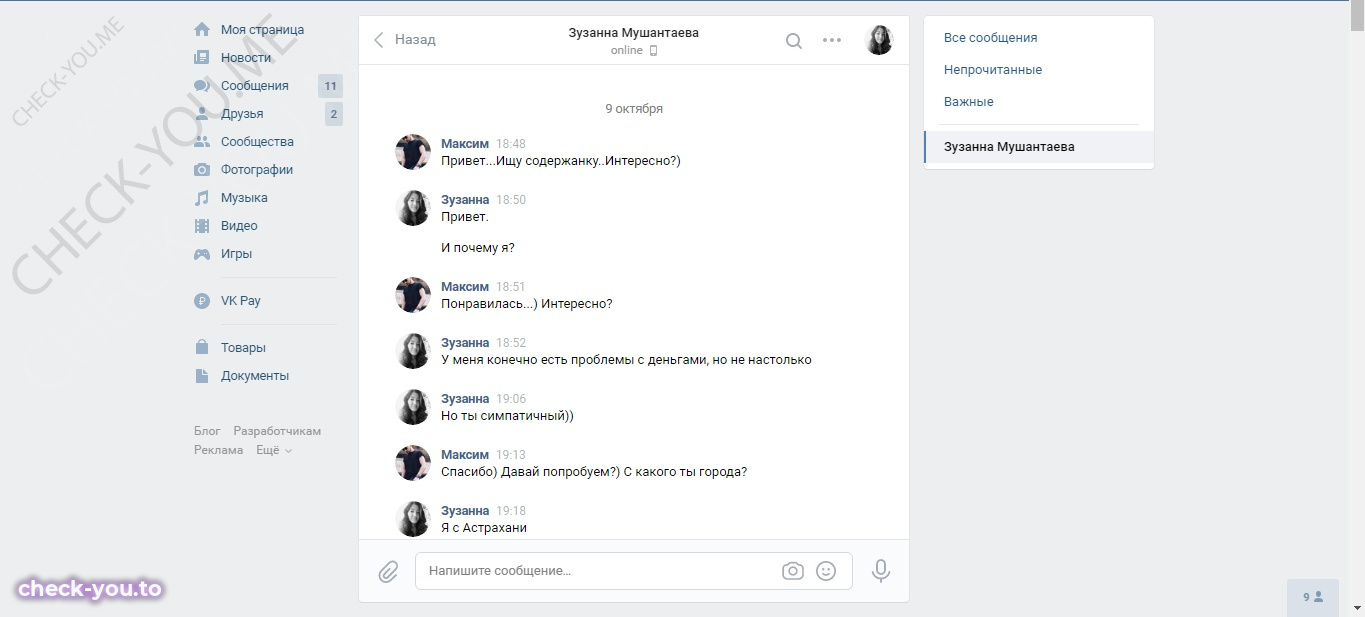Open VK Pay label in sidebar
1365x617 pixels.
click(241, 301)
